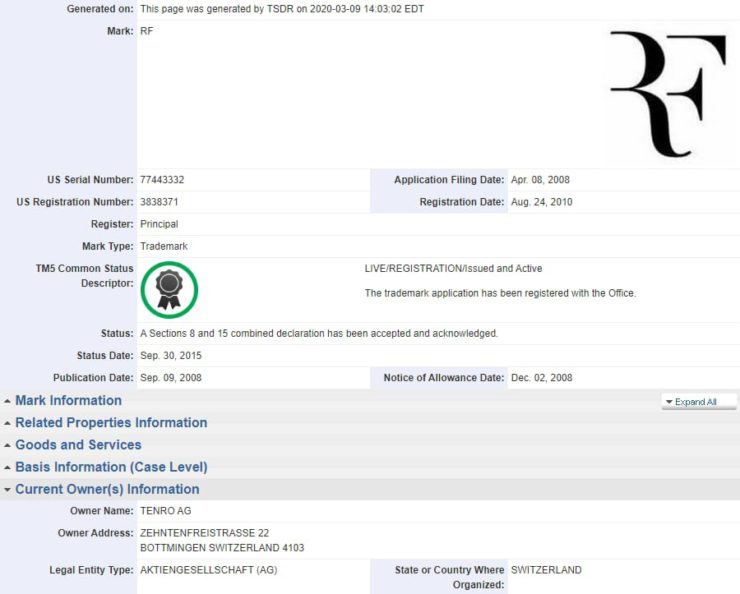740x594 pixels.
Task: Click the Registration Date Aug. 24, 2010
Action: pos(542,202)
